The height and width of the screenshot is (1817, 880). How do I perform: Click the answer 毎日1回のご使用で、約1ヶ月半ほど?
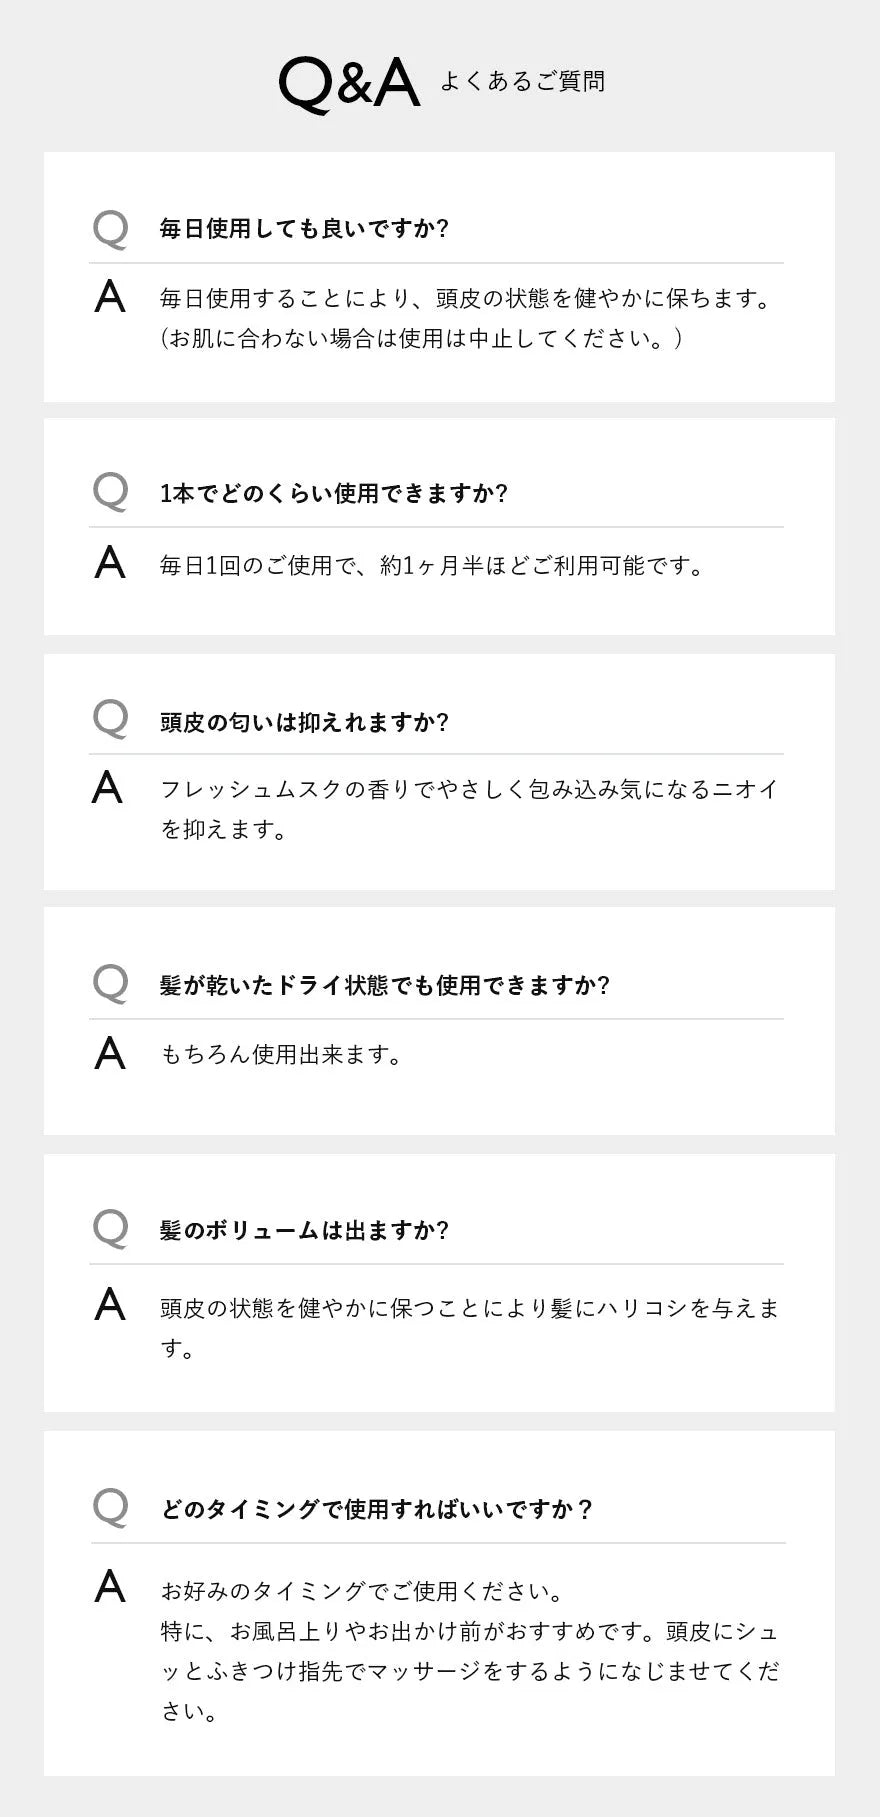(432, 566)
